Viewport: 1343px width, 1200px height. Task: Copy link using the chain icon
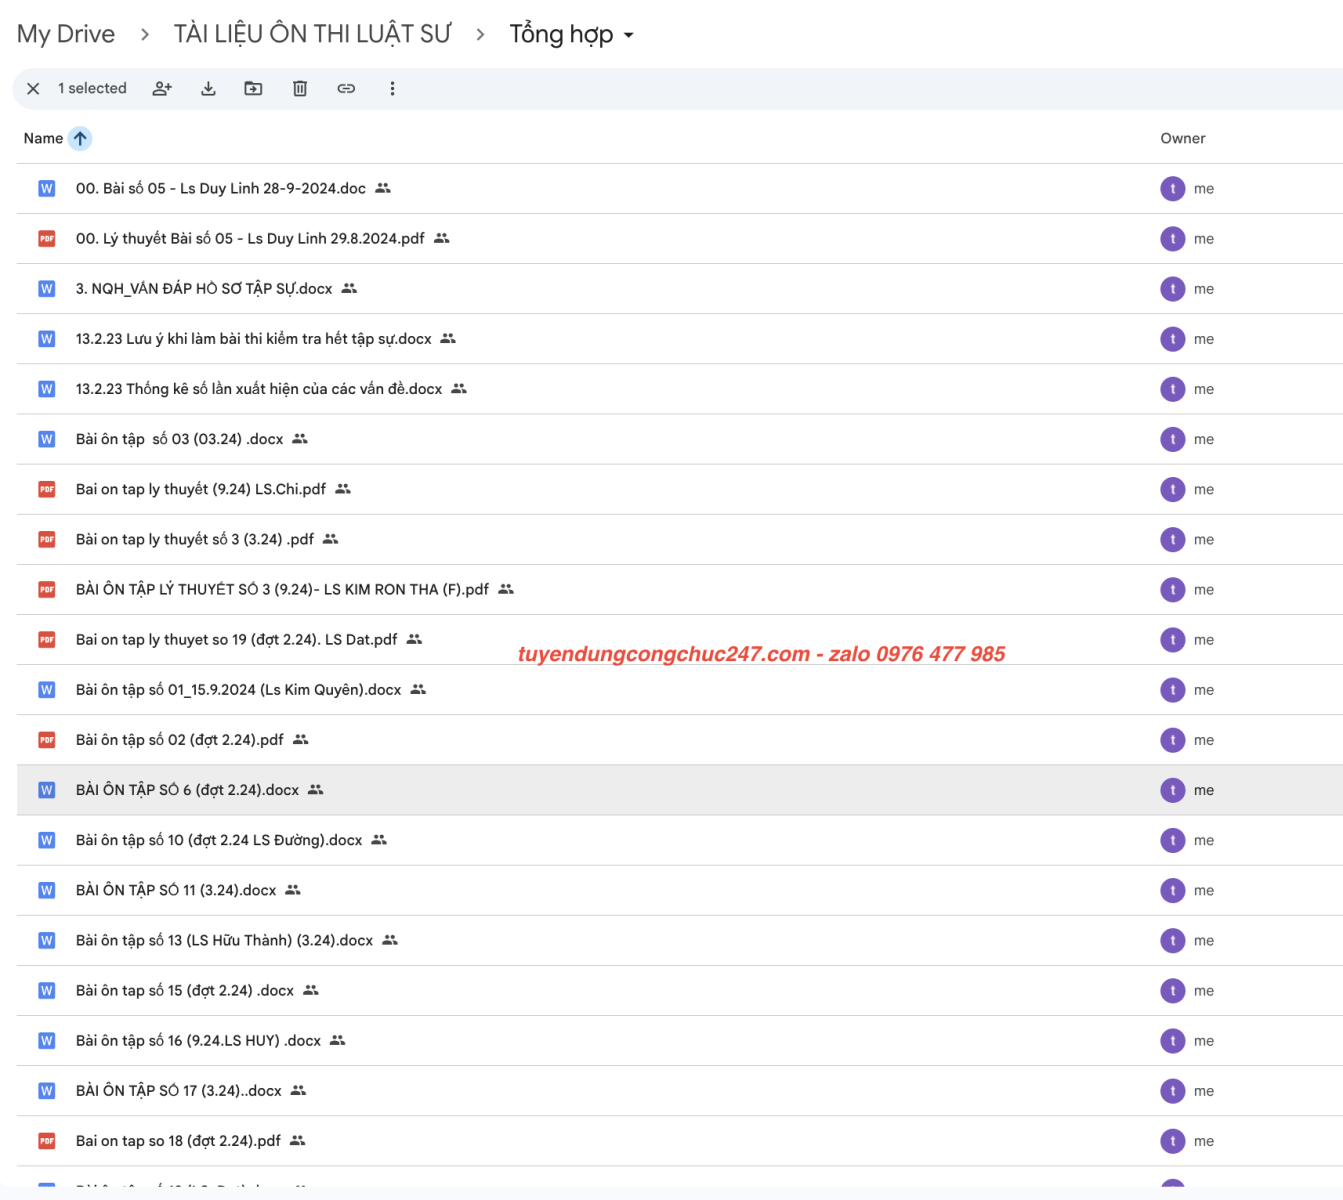[346, 89]
